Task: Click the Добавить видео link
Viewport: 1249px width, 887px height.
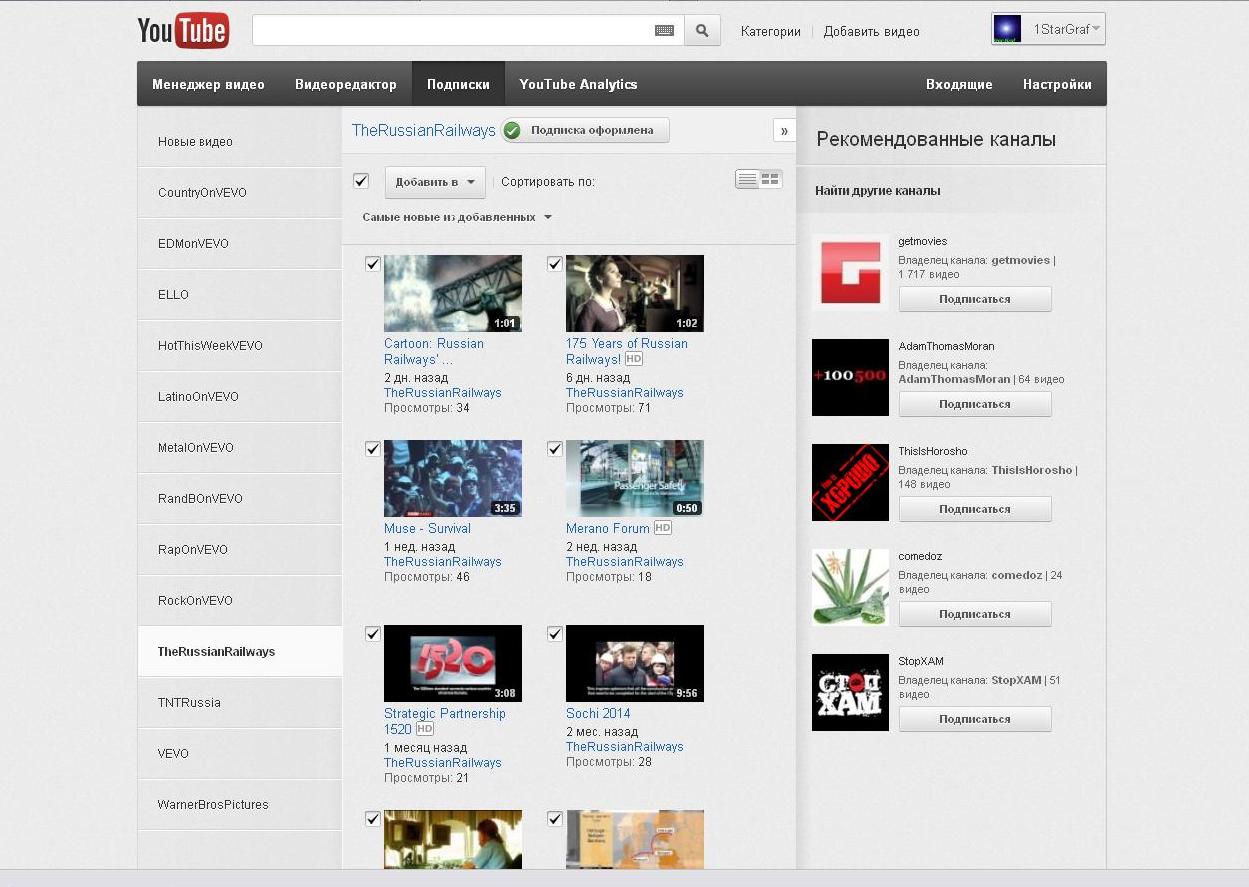Action: pyautogui.click(x=872, y=31)
